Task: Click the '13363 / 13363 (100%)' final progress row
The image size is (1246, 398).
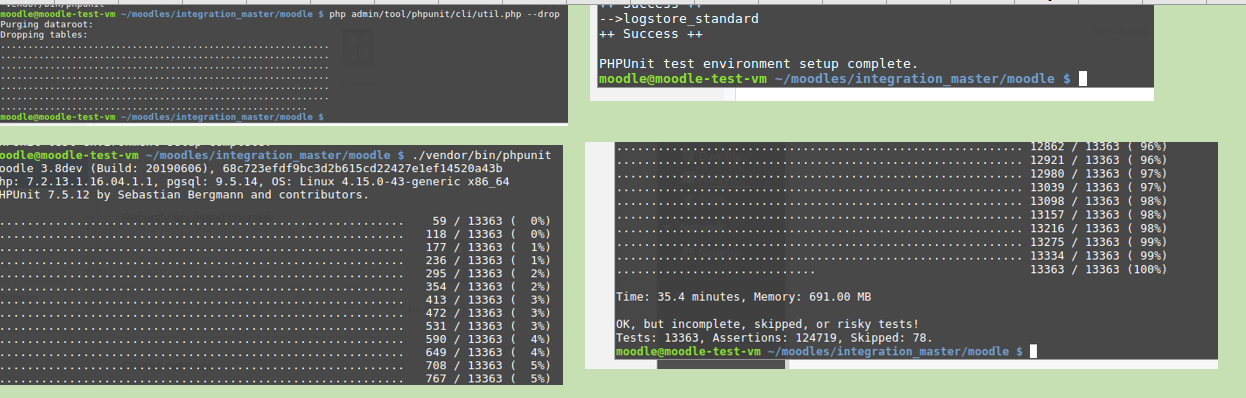Action: [891, 269]
